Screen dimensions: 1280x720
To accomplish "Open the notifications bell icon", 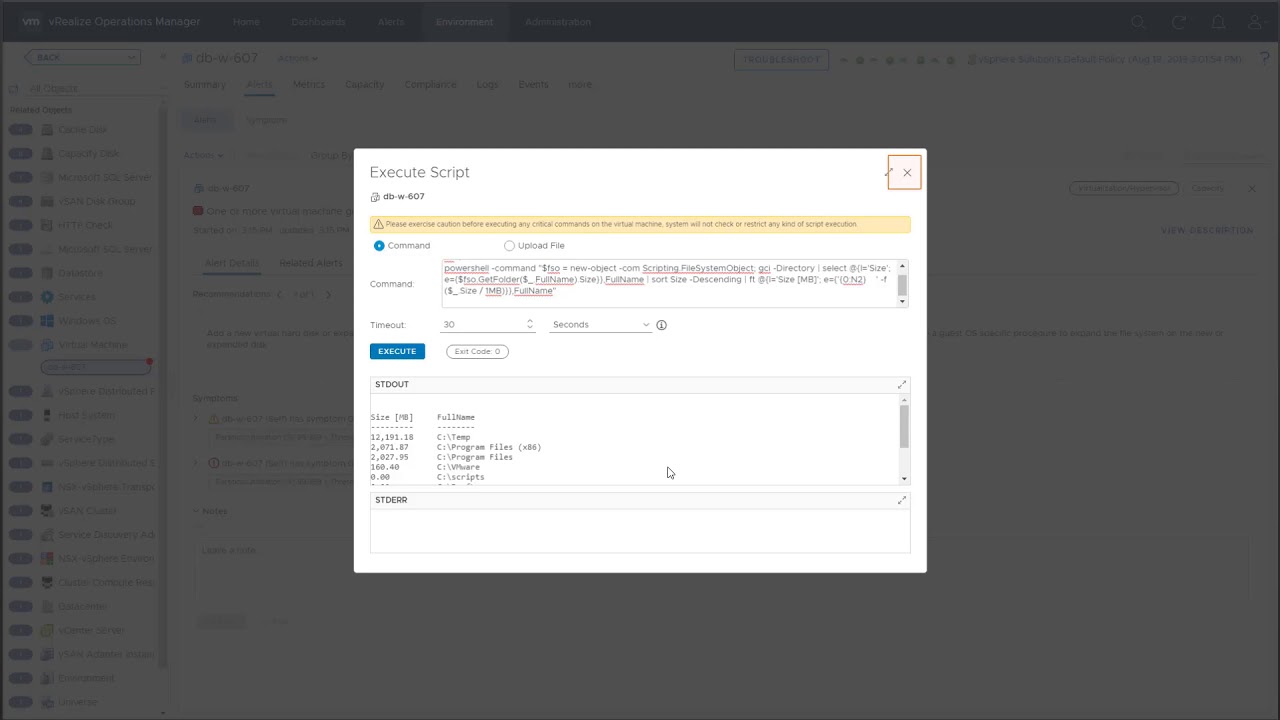I will (1218, 22).
